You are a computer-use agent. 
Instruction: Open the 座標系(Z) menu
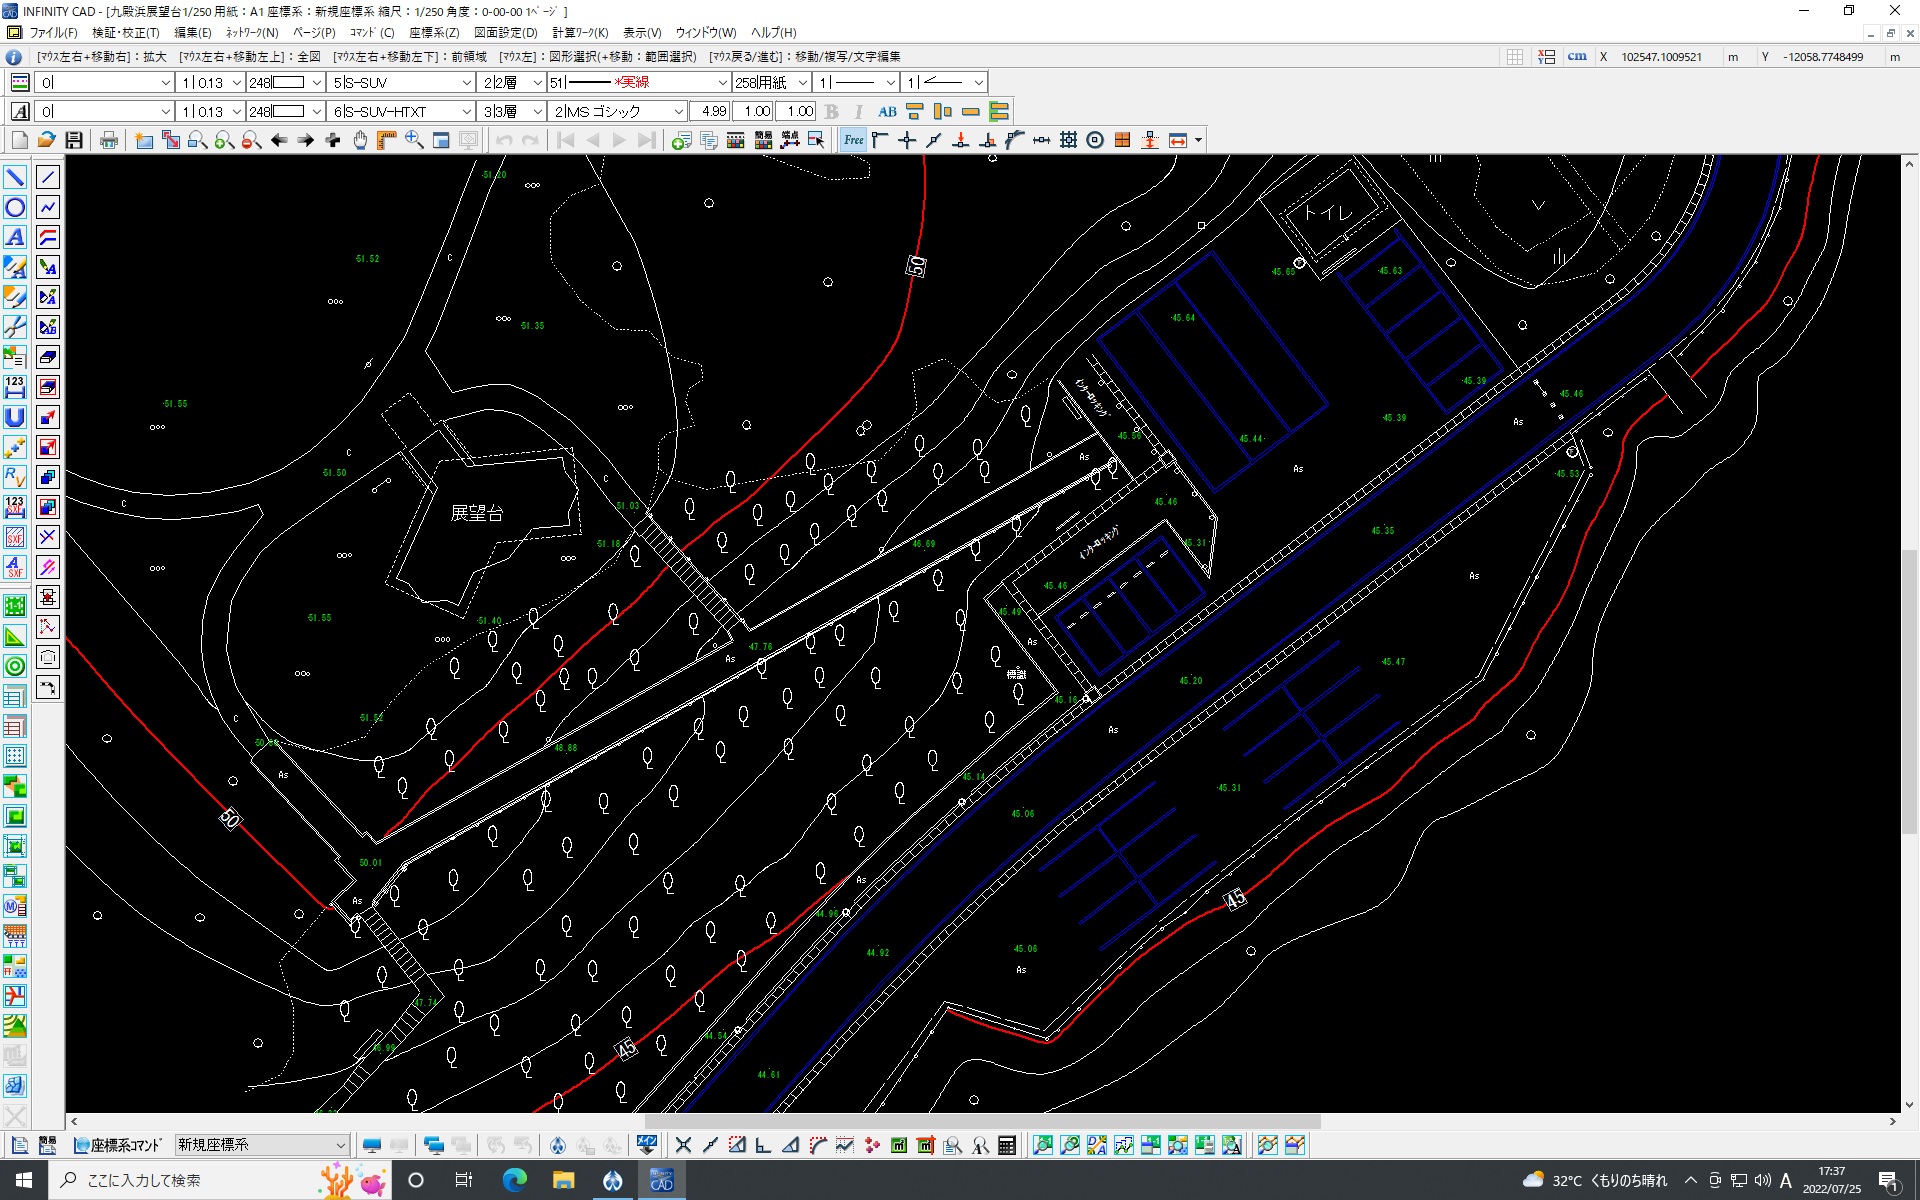tap(434, 33)
